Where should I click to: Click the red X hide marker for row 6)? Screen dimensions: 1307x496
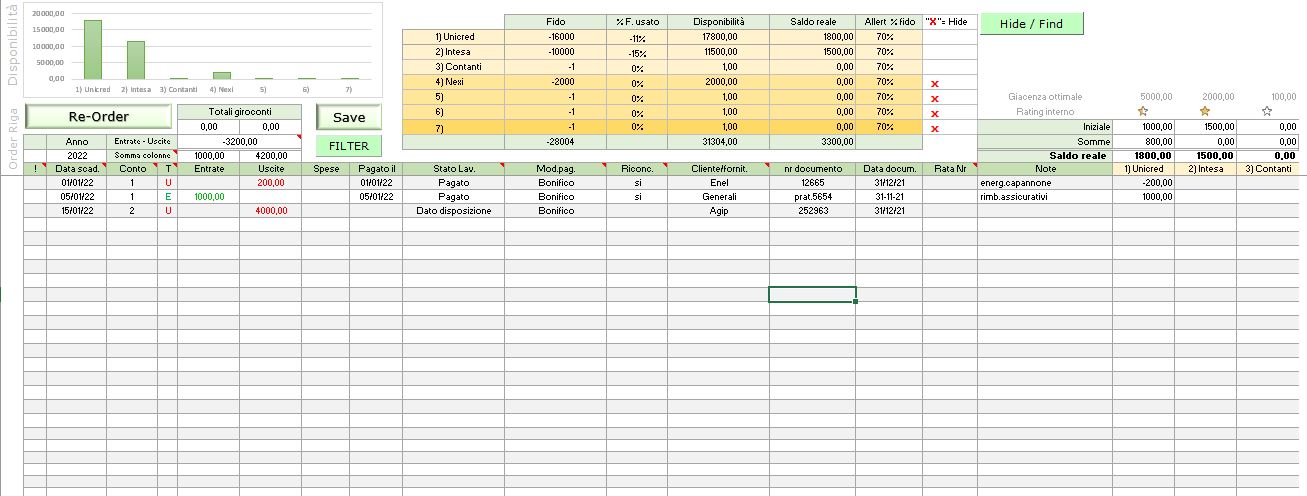(935, 114)
